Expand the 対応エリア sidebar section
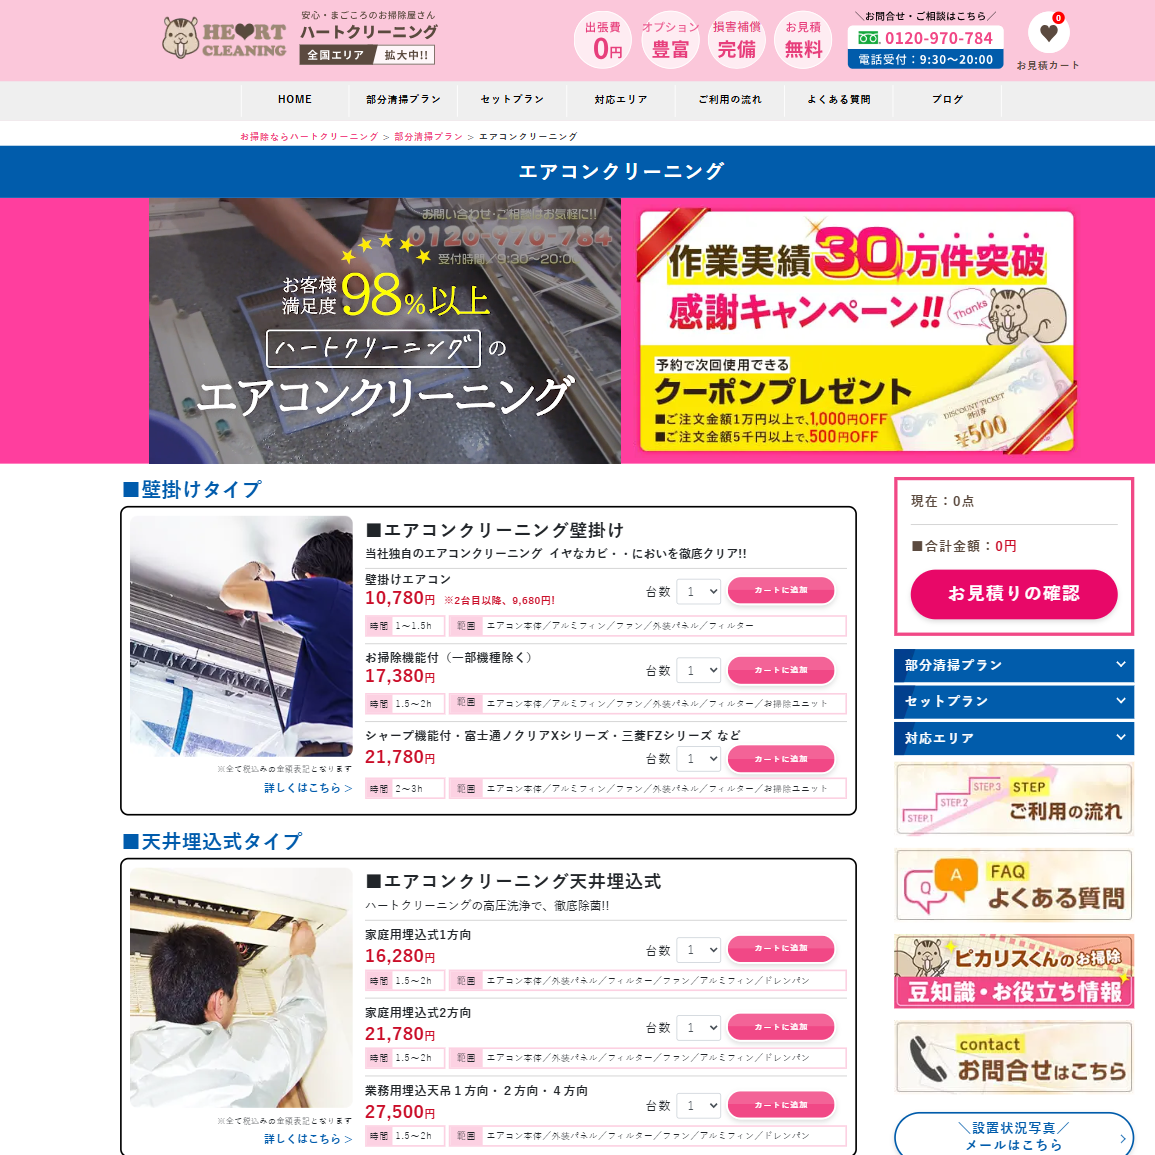 point(1013,739)
